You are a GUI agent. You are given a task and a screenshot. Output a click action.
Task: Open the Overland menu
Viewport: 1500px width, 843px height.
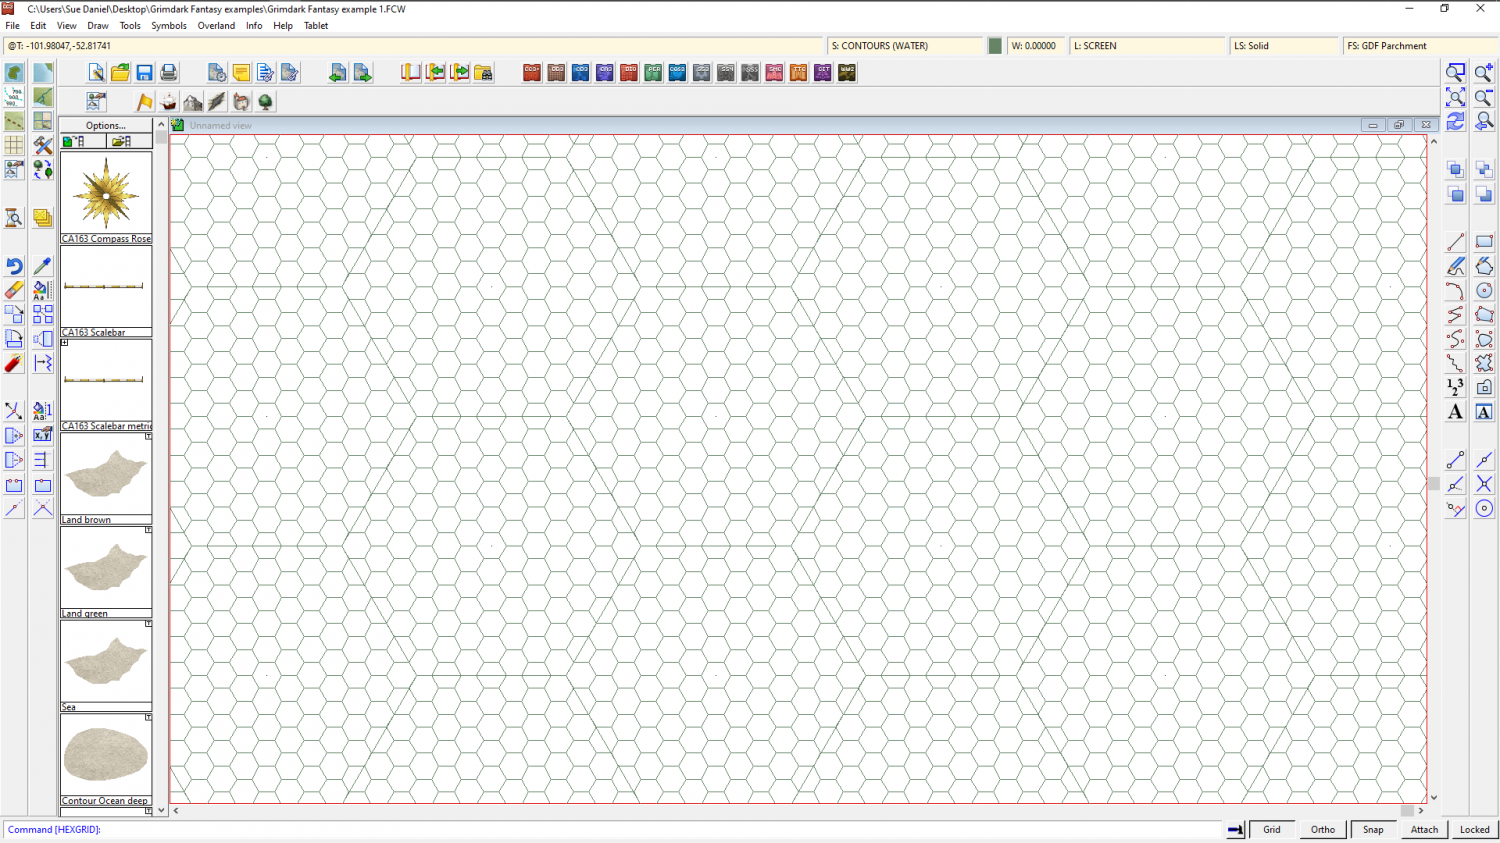(216, 26)
